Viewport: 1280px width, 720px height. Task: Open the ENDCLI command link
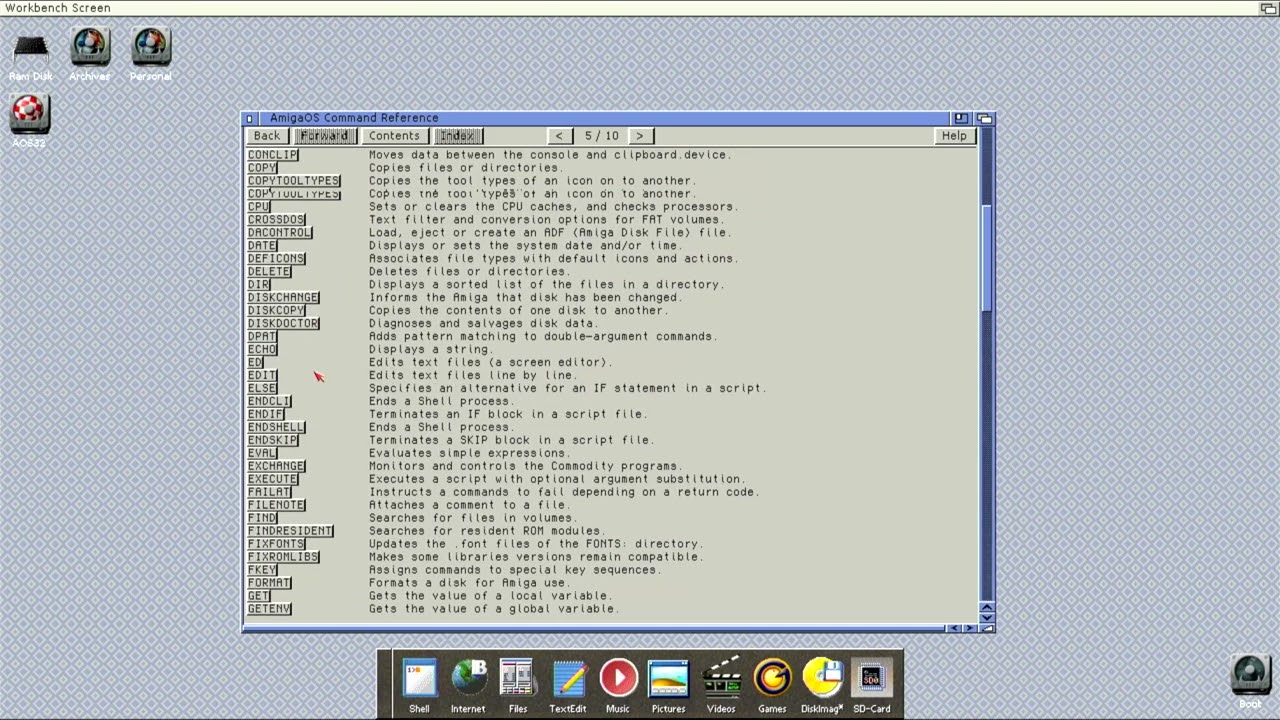tap(269, 402)
